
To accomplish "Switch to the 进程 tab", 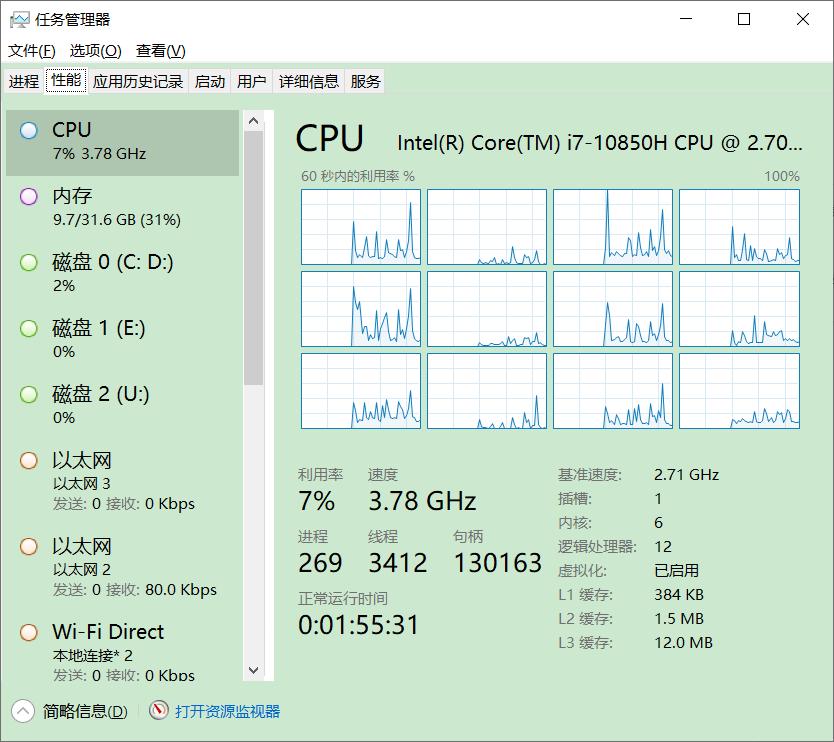I will [x=24, y=82].
